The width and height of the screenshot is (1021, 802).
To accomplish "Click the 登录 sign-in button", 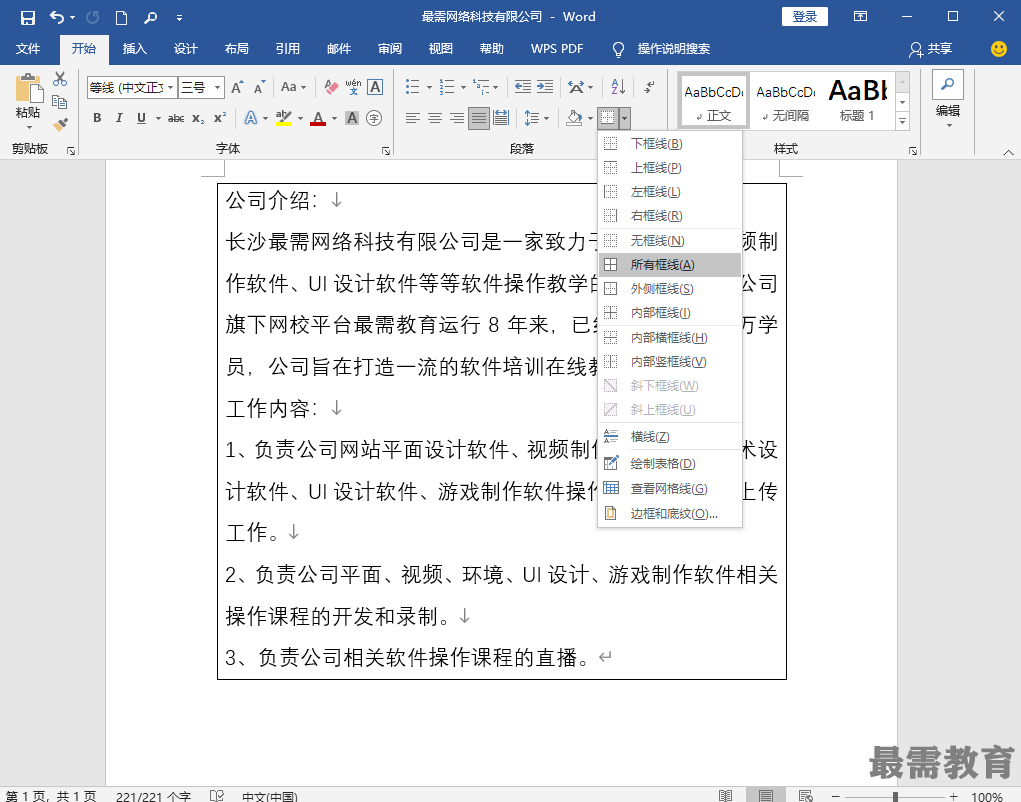I will tap(804, 17).
